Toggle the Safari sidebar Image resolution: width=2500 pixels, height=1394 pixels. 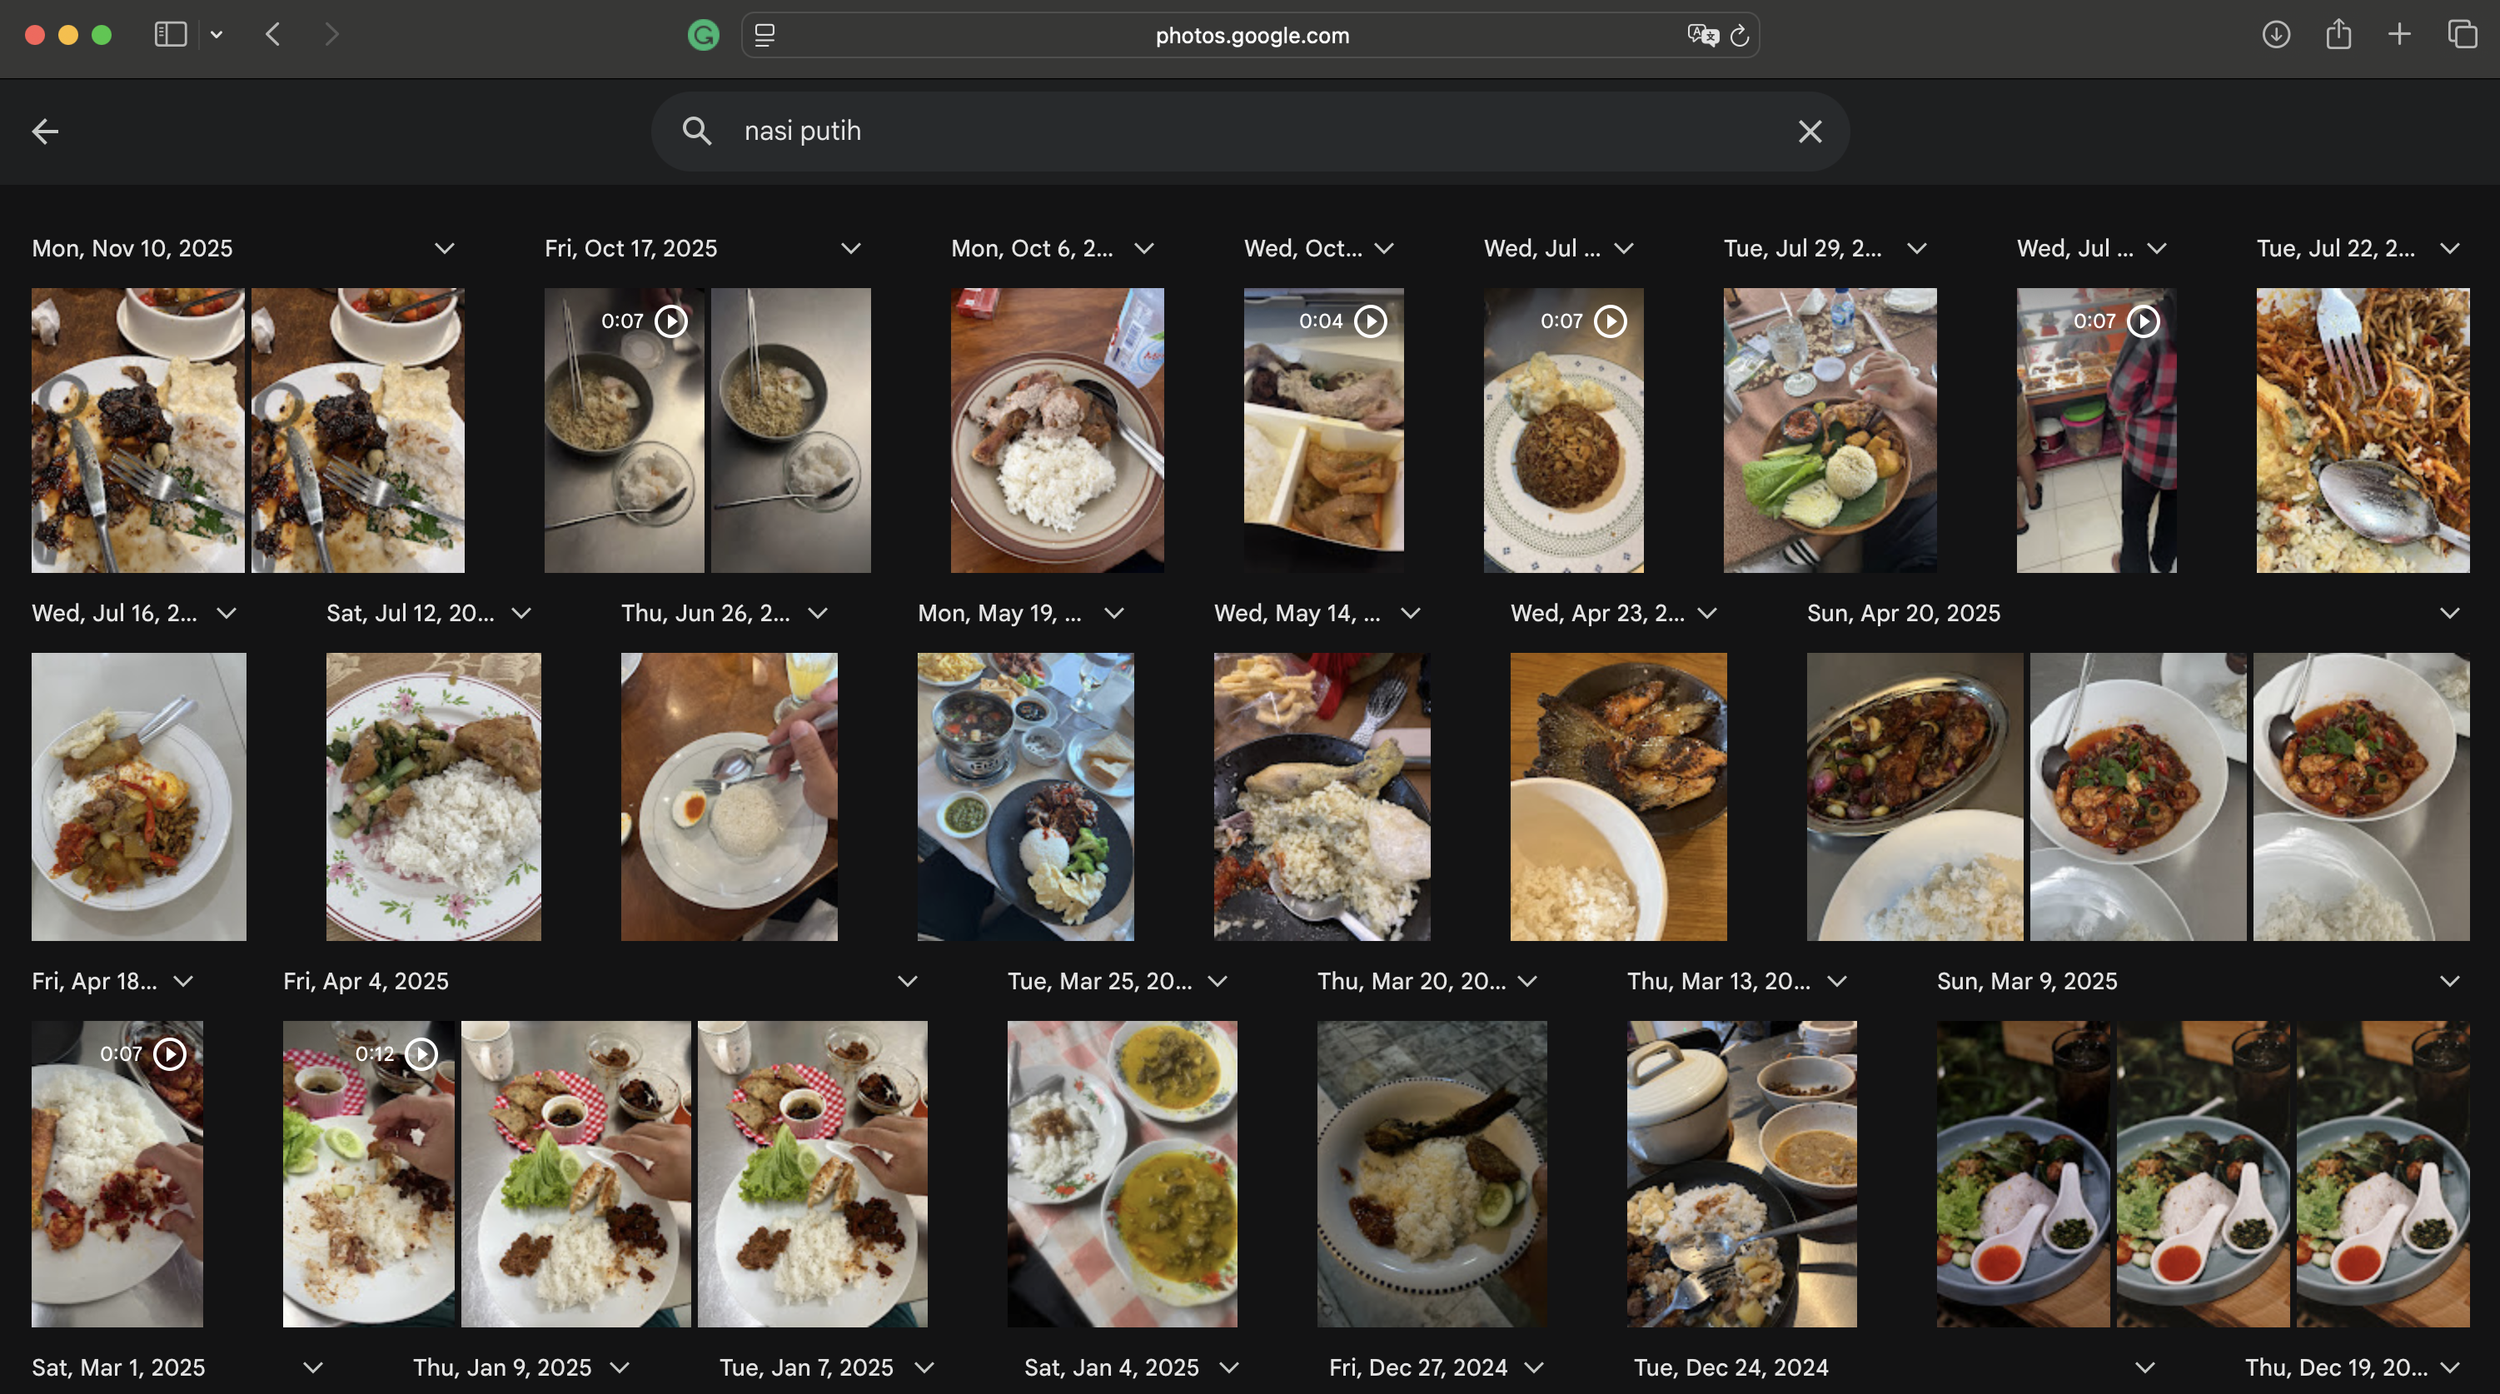coord(171,35)
